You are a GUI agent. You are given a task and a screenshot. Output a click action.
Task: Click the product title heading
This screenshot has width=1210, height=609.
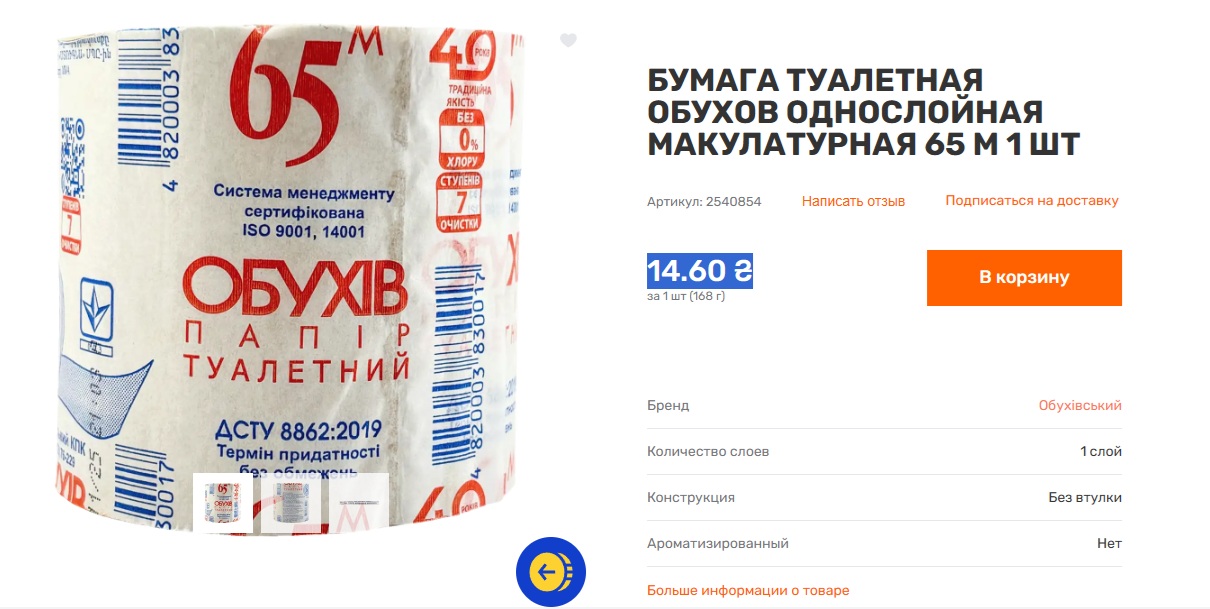(x=864, y=112)
